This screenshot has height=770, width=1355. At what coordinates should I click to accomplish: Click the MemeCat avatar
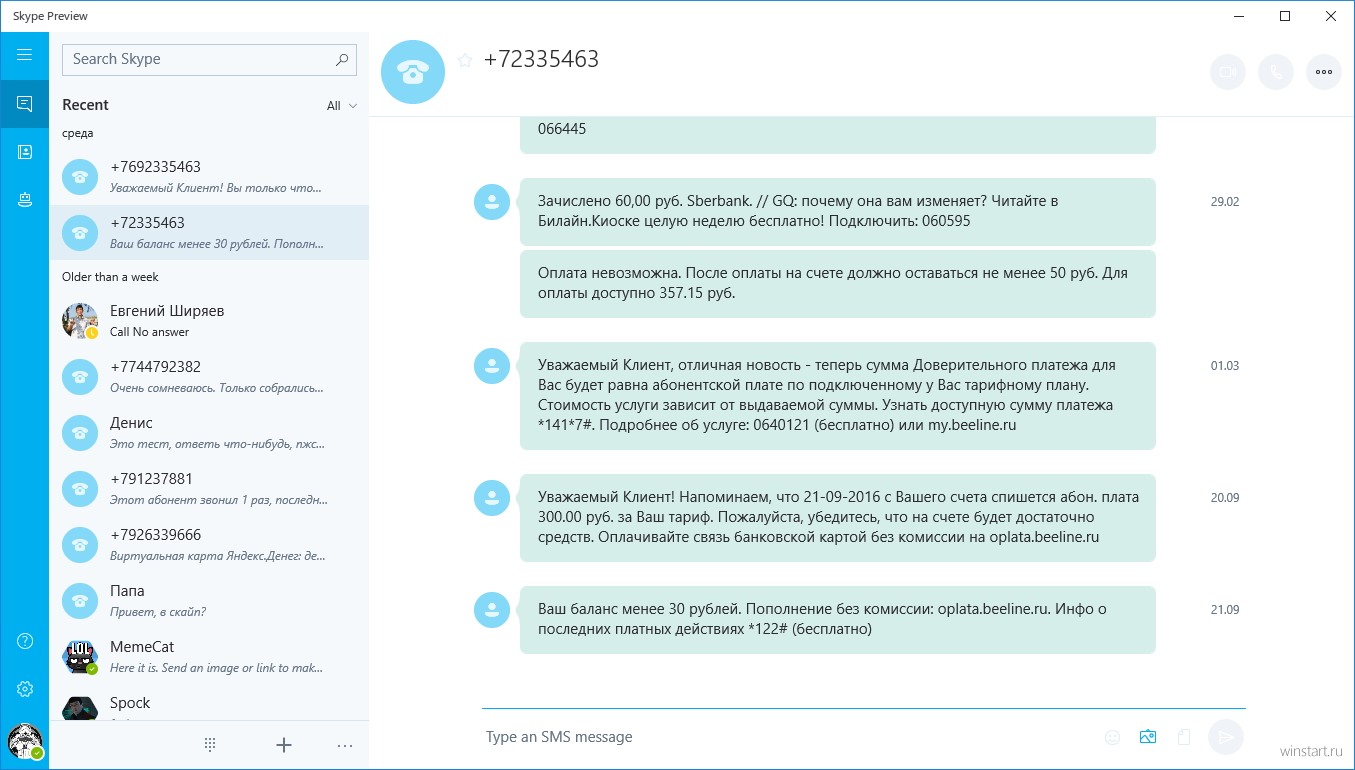[80, 657]
